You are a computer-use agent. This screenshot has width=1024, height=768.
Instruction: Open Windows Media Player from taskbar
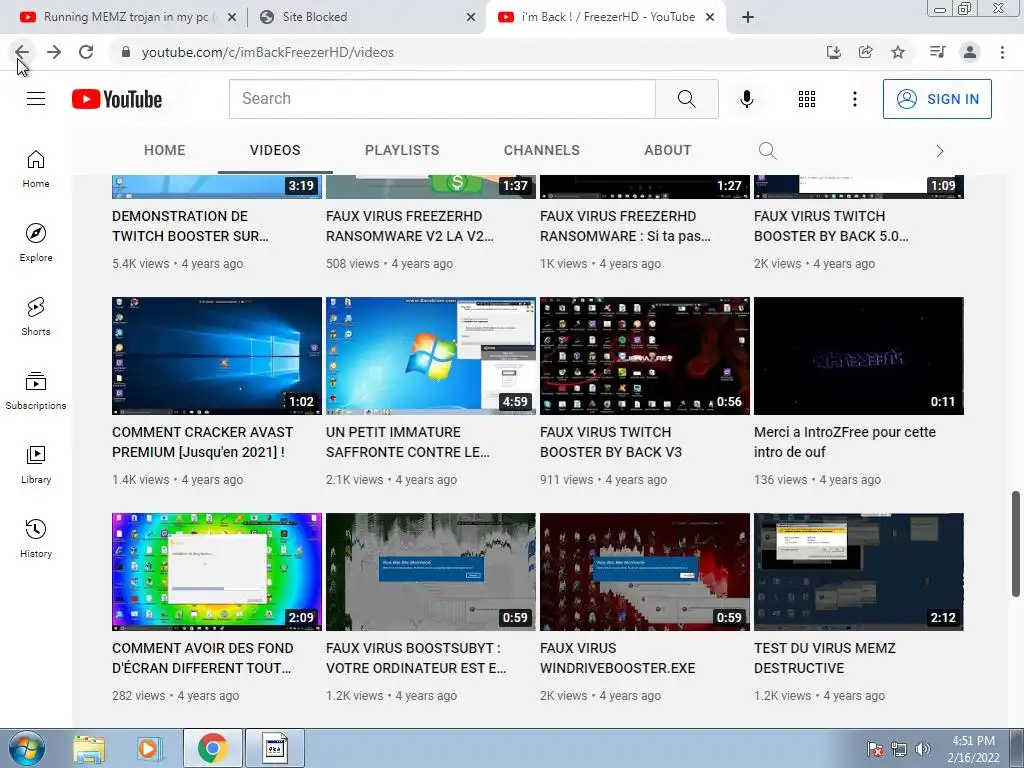click(149, 748)
